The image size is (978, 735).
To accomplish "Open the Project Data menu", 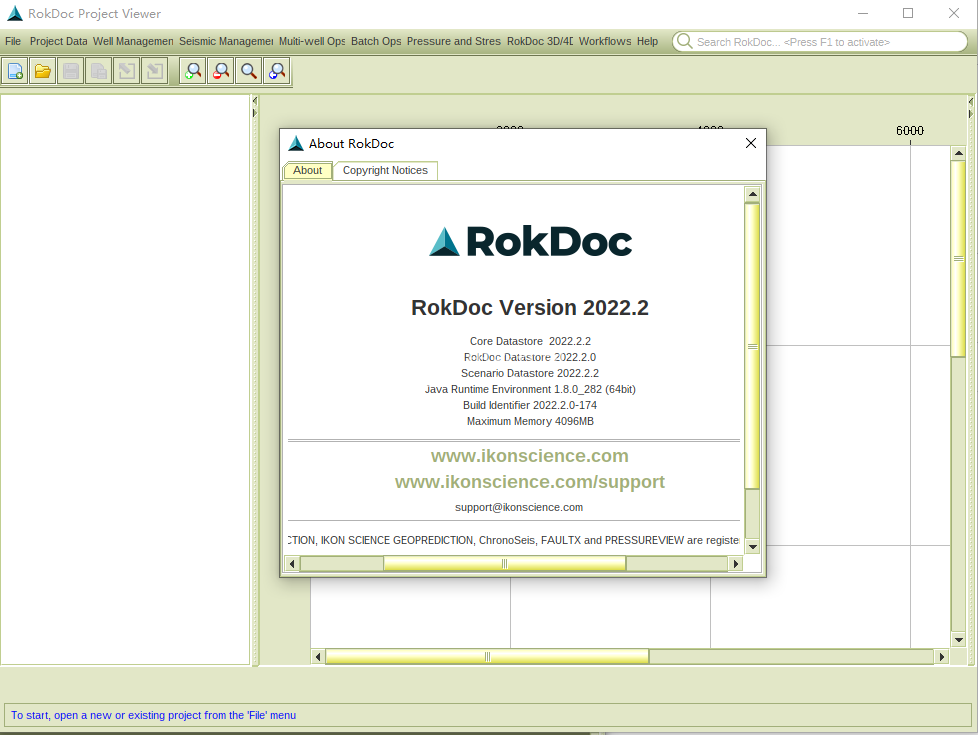I will click(x=59, y=41).
